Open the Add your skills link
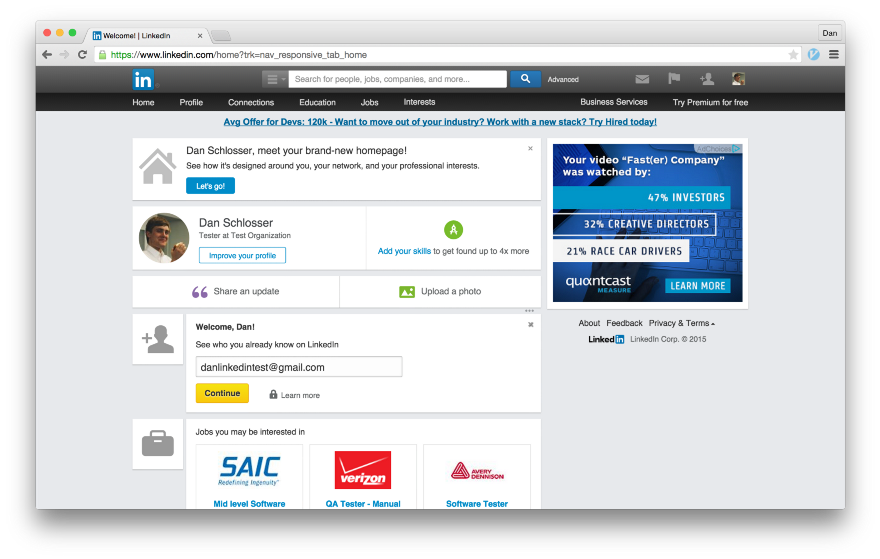The image size is (880, 559). pos(404,251)
